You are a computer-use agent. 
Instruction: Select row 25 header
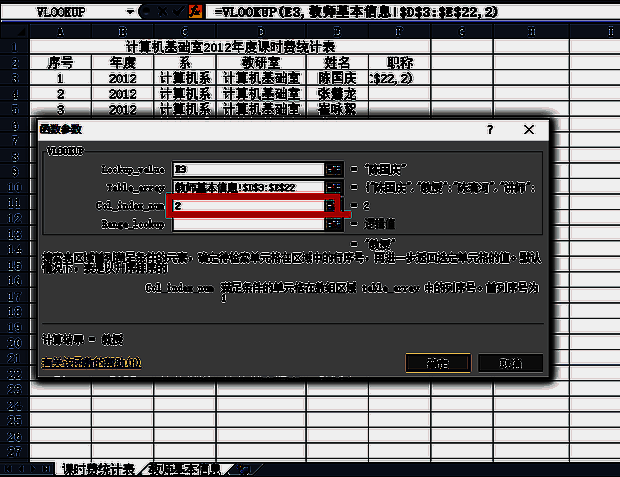tap(15, 420)
